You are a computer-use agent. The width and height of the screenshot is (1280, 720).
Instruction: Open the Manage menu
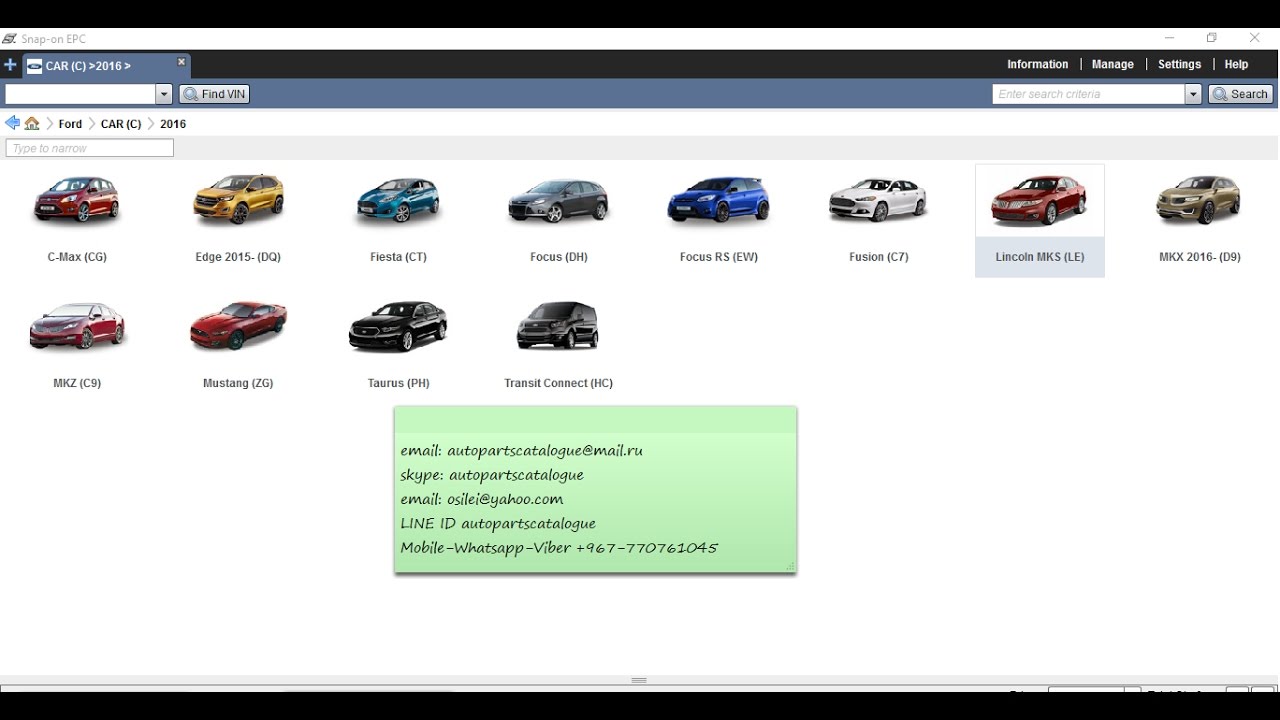[x=1112, y=64]
